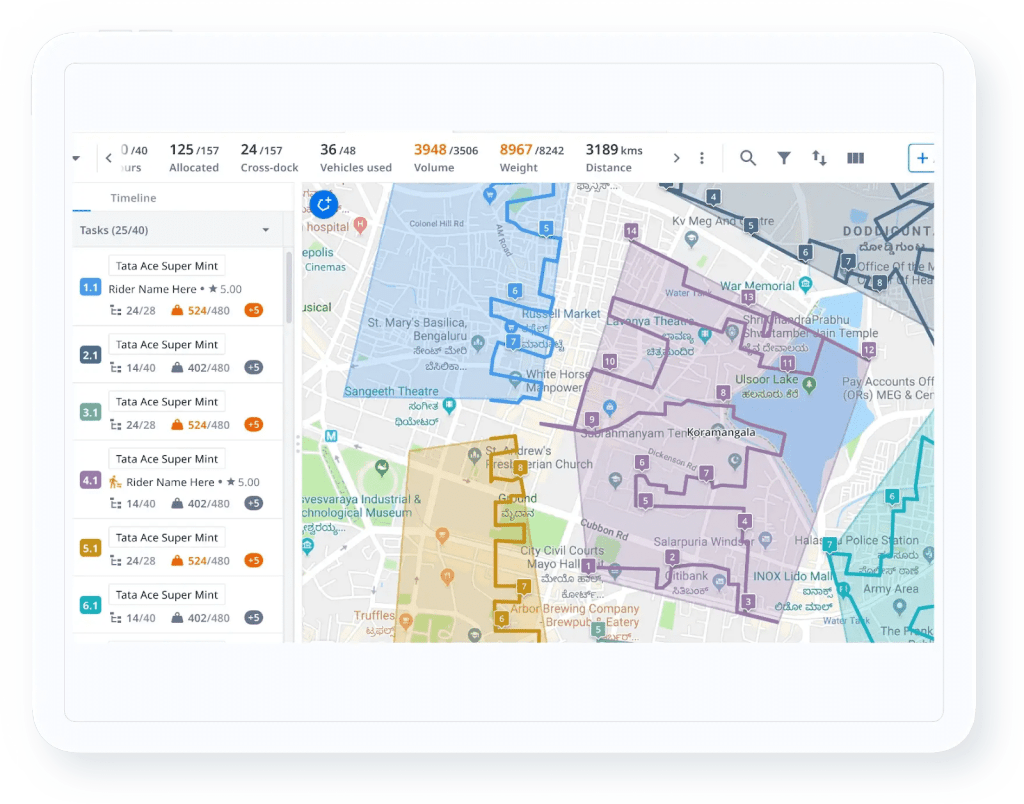Select the purple 4.1 route badge
Image resolution: width=1024 pixels, height=804 pixels.
coord(90,480)
